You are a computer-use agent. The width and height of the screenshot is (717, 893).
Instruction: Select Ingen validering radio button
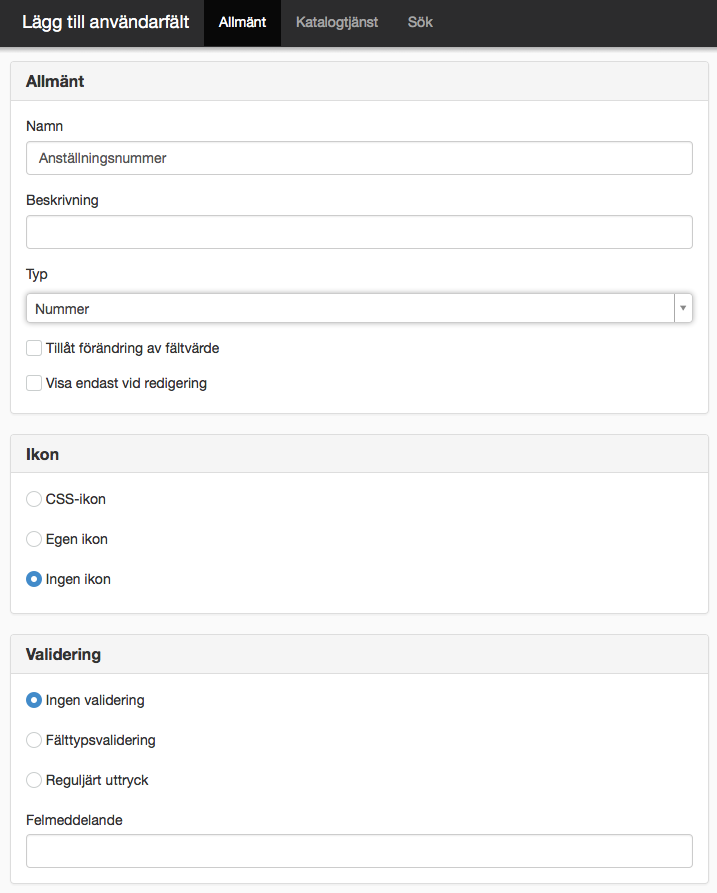34,700
